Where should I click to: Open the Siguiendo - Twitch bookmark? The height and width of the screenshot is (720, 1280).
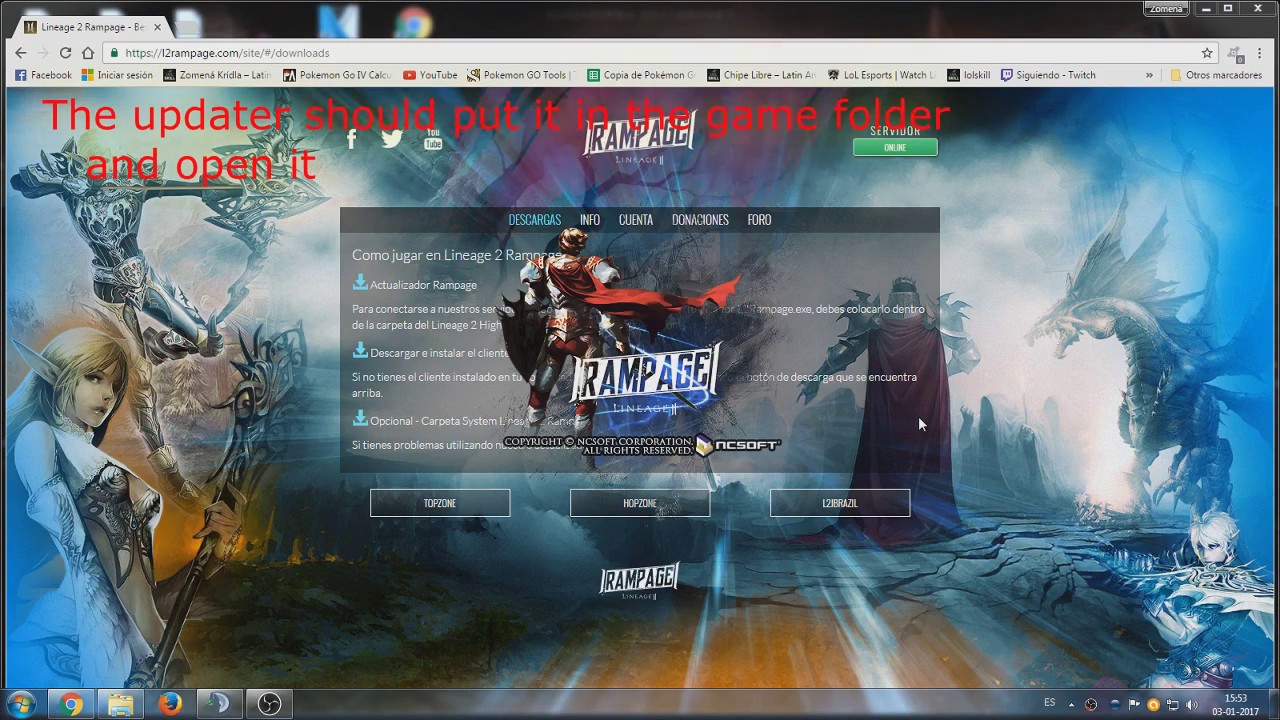pos(1048,75)
